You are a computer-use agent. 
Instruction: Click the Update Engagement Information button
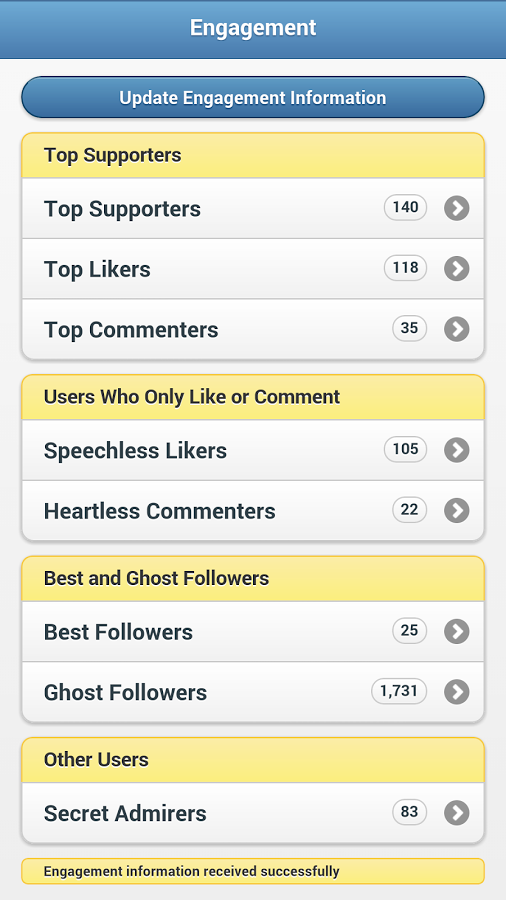pyautogui.click(x=253, y=97)
